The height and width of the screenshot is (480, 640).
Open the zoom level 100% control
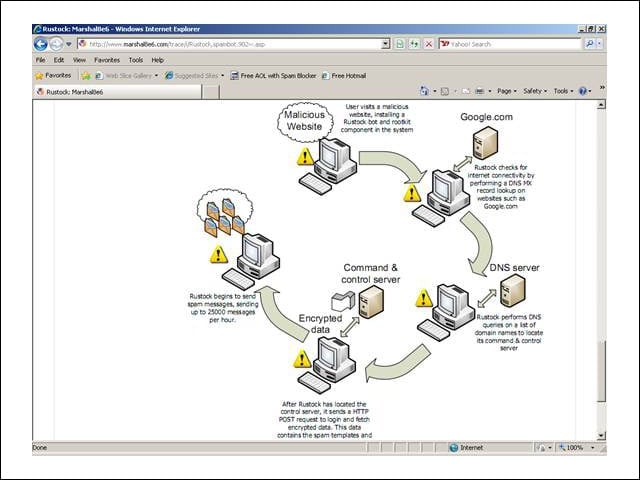571,448
